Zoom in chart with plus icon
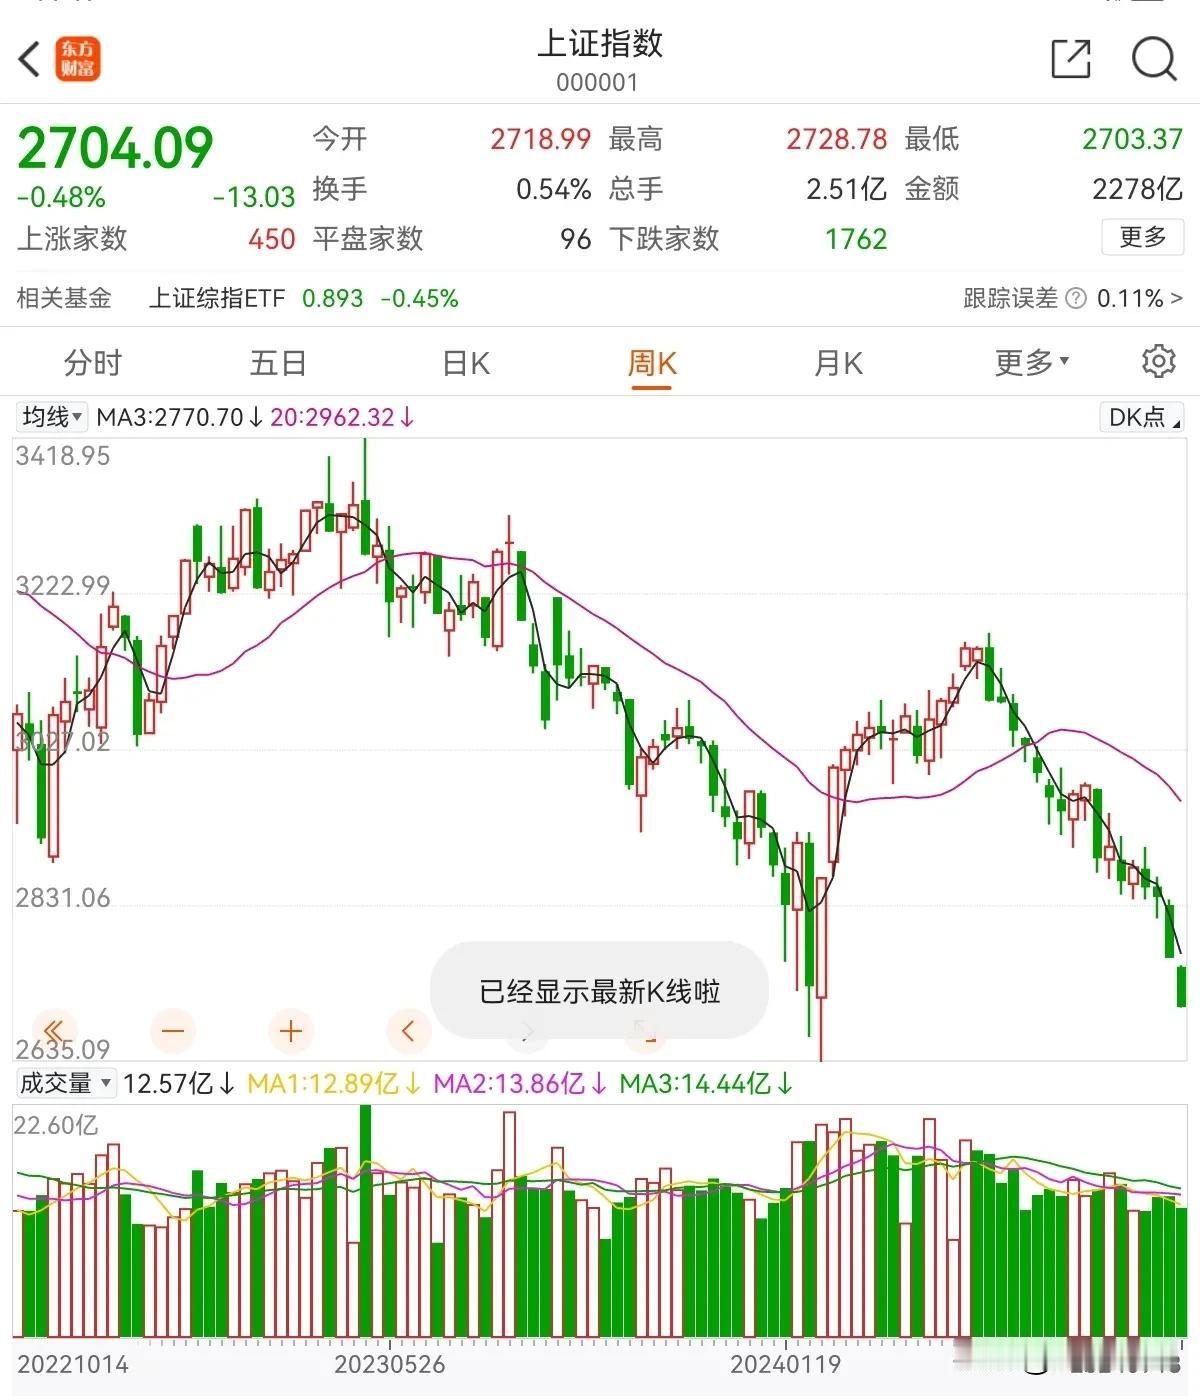 (x=291, y=1030)
